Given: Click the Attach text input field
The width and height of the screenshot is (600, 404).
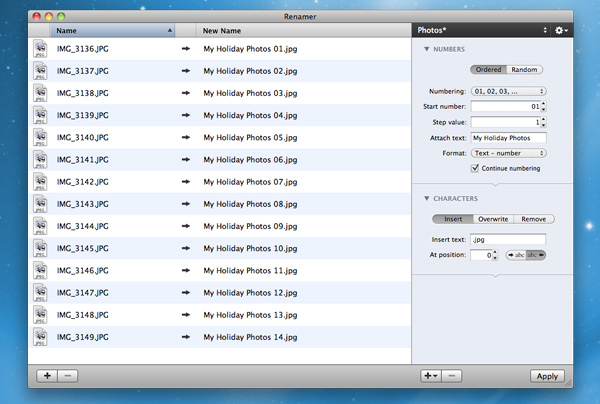Looking at the screenshot, I should (x=508, y=137).
